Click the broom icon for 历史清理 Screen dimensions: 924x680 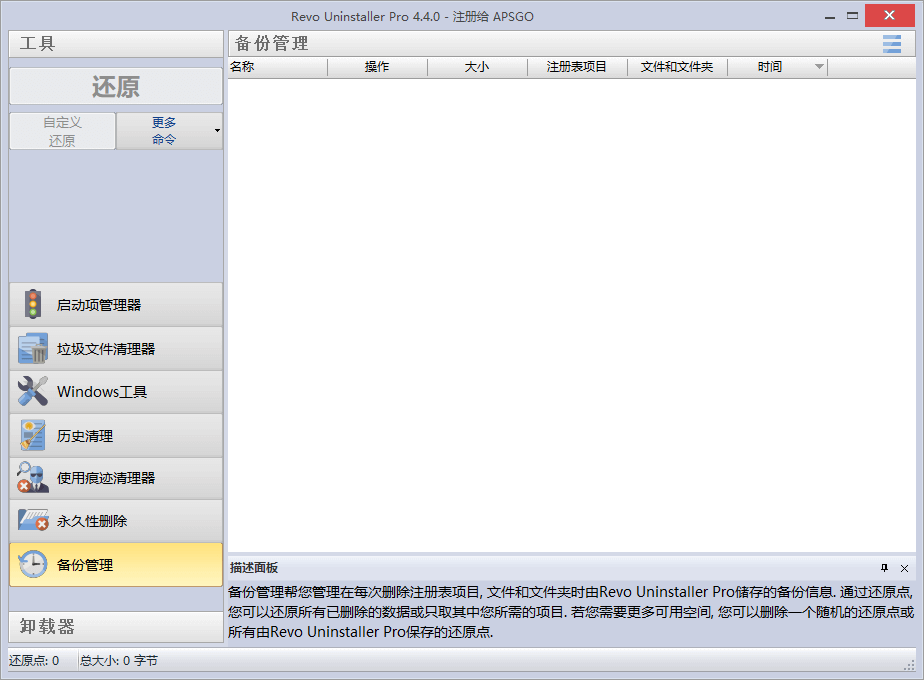coord(33,435)
